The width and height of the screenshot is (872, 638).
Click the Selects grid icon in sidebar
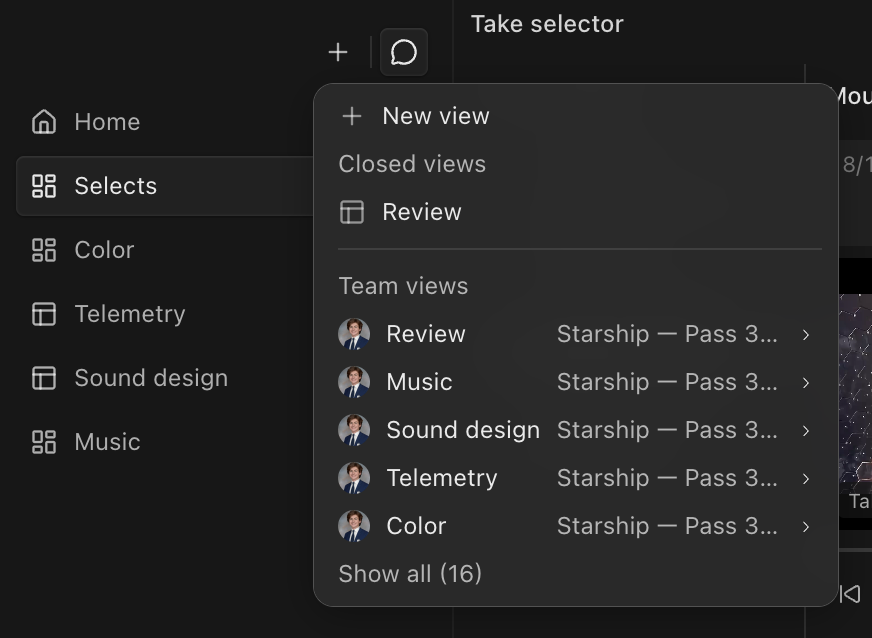tap(44, 186)
